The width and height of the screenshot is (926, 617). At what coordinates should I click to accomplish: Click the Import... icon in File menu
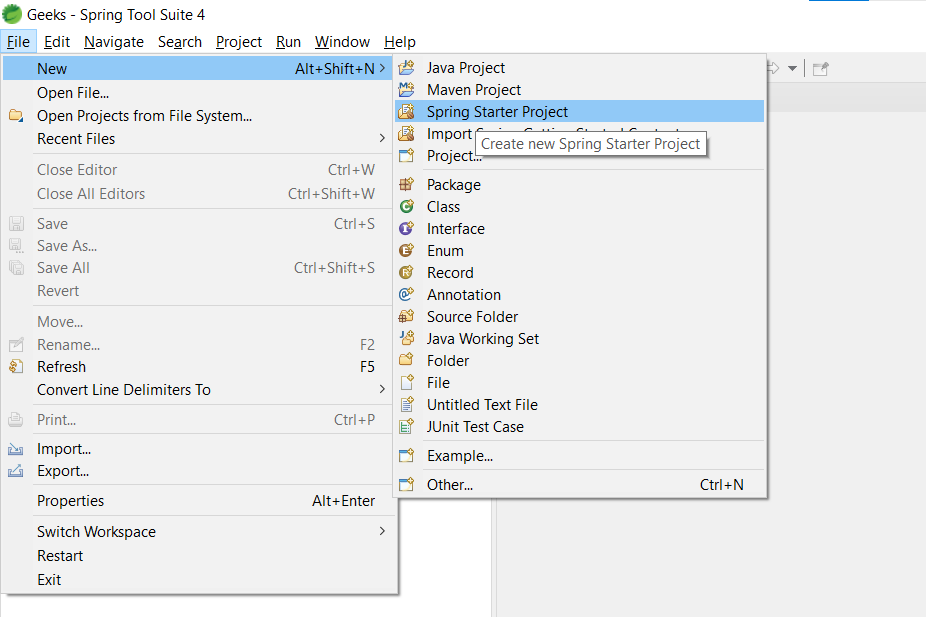(16, 449)
